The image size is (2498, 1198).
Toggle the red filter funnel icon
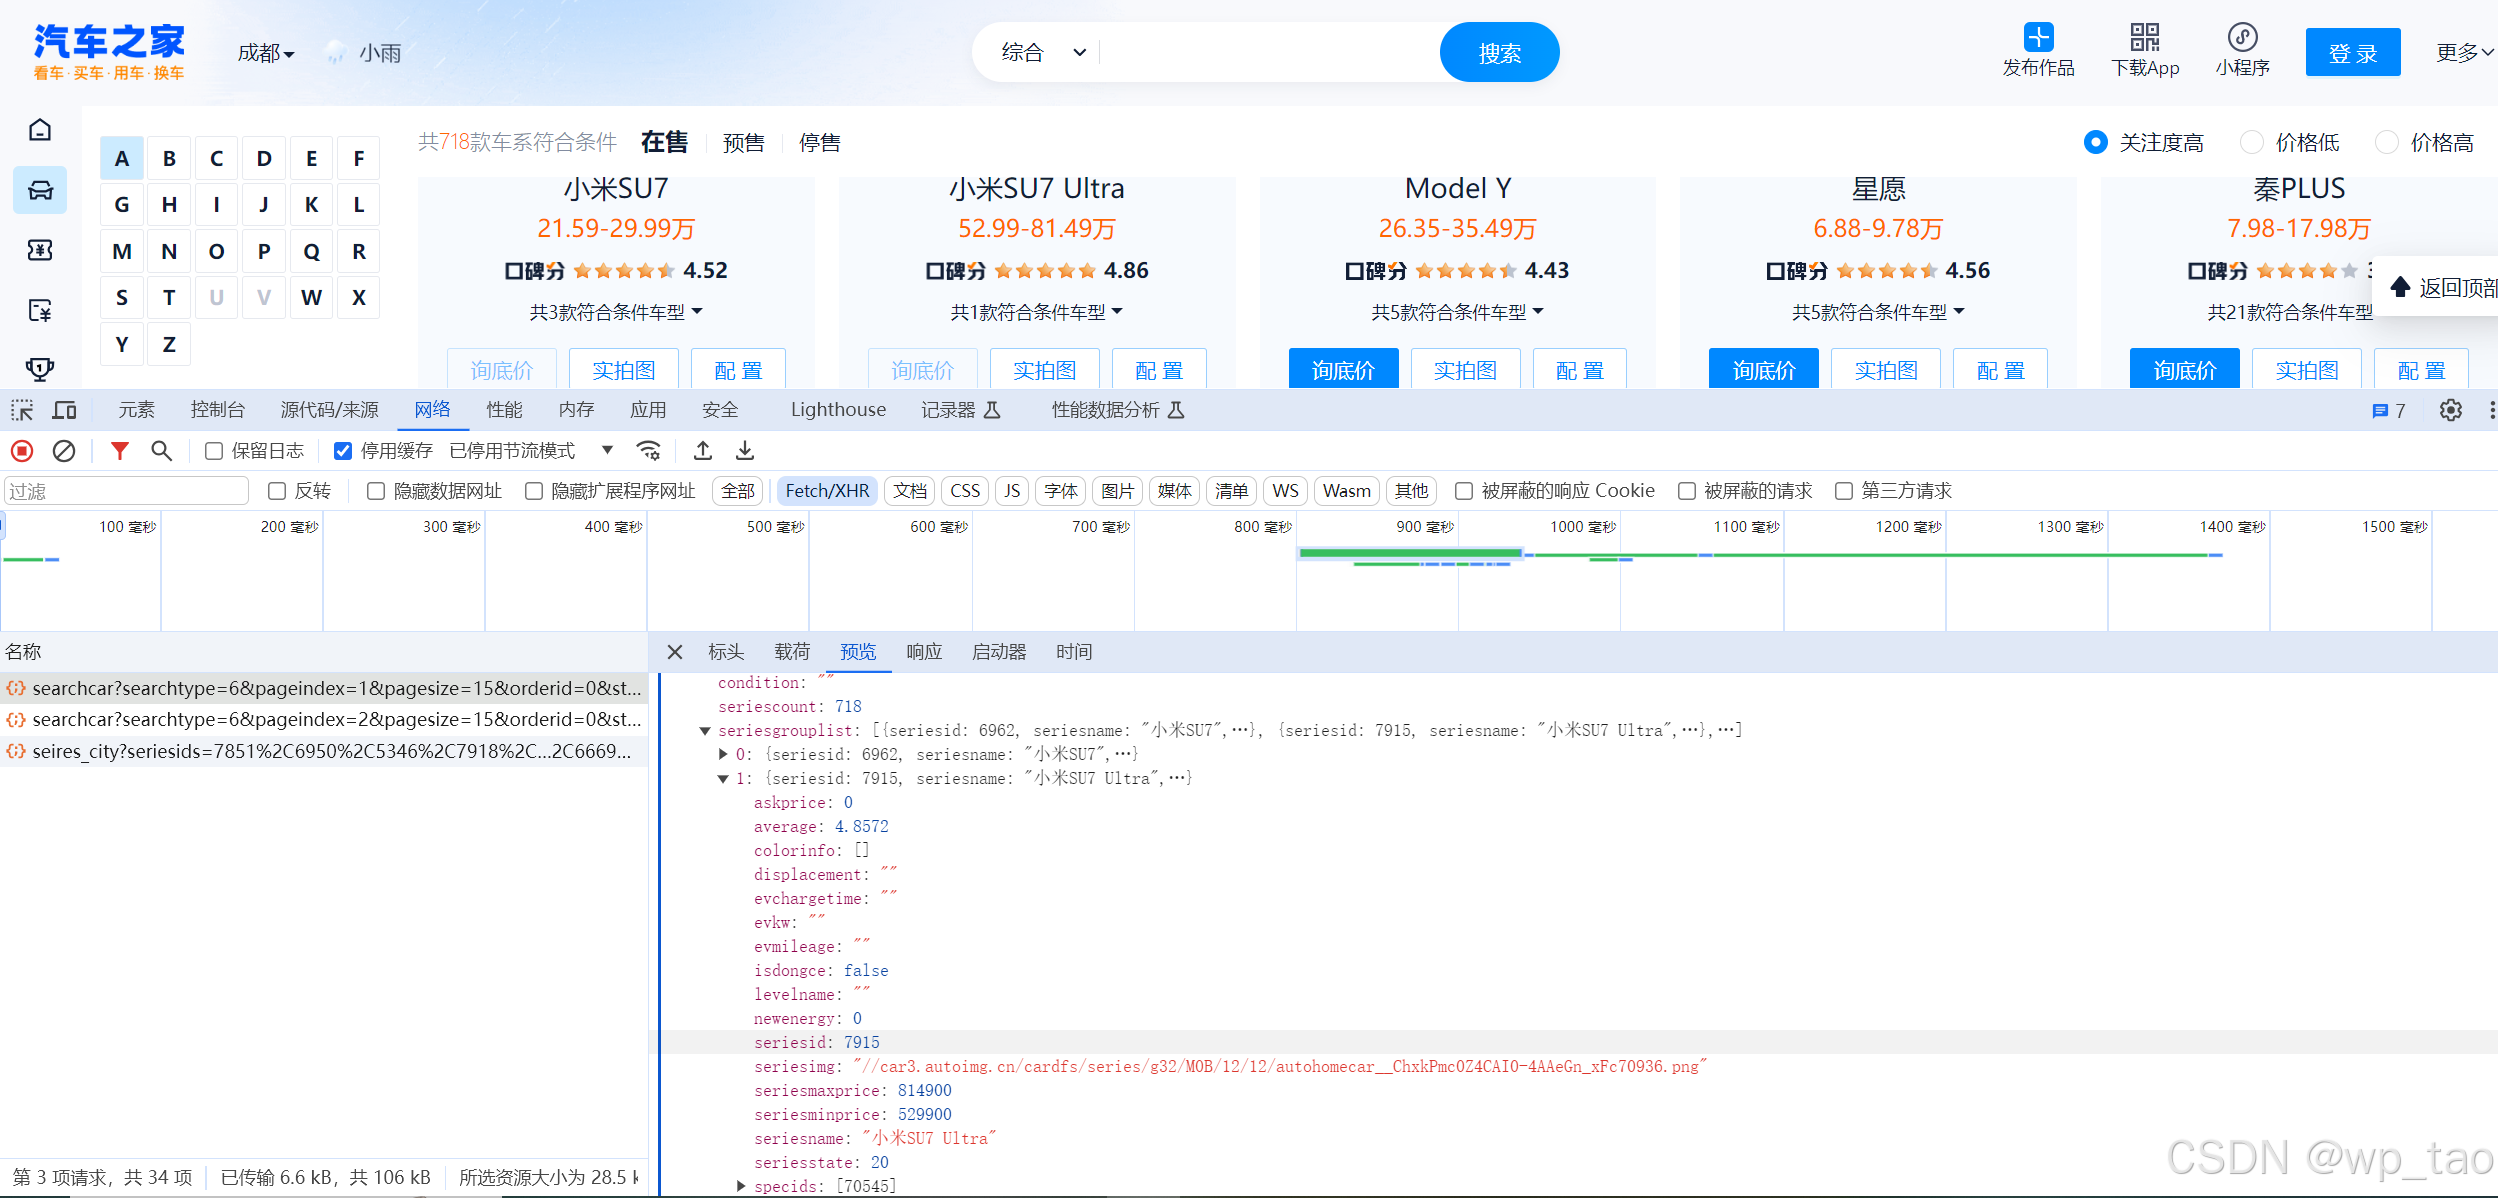[119, 451]
